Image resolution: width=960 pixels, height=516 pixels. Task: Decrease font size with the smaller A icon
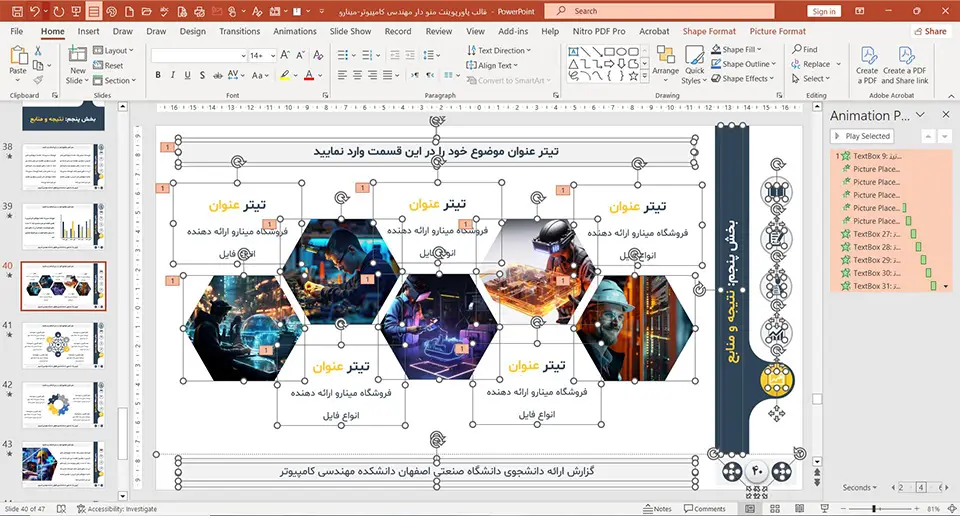point(301,55)
